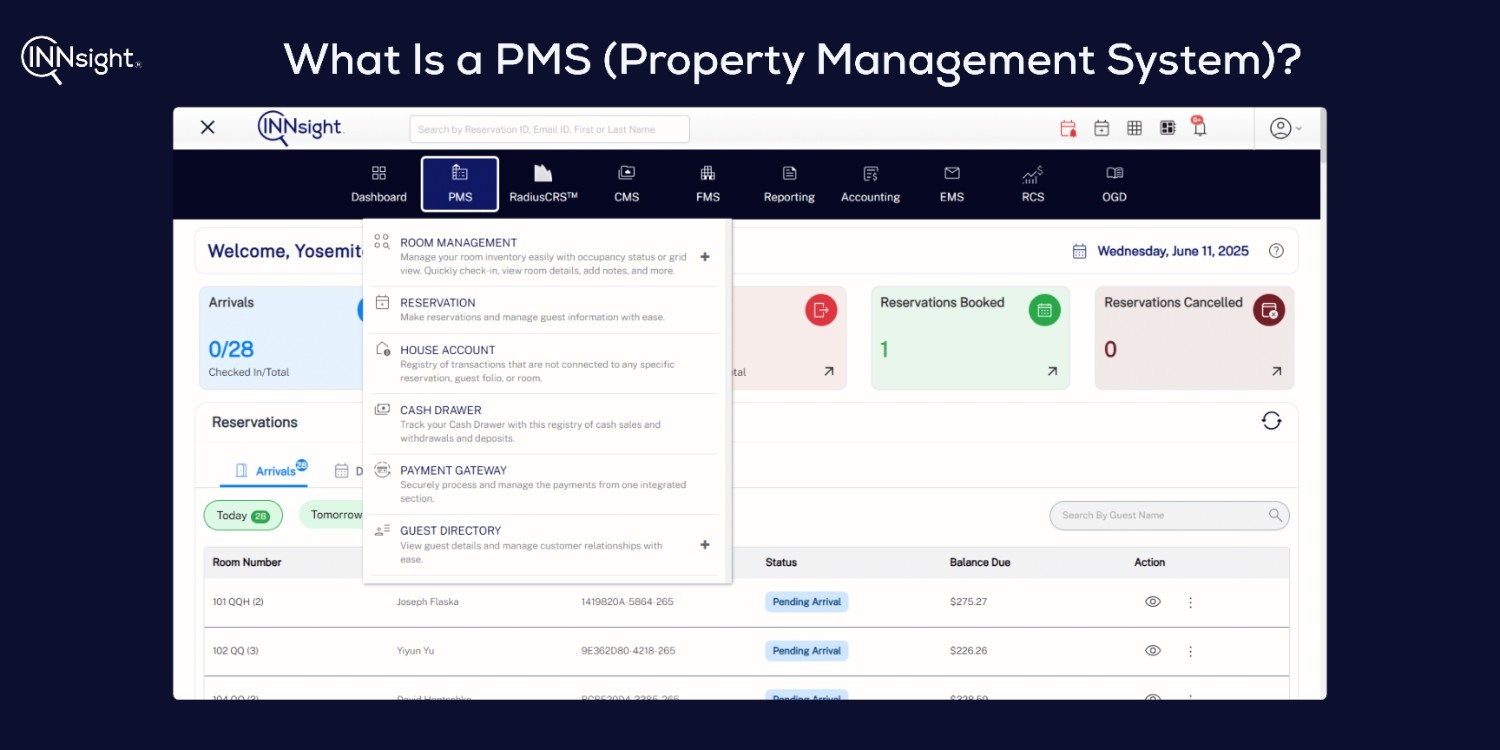Click guest name Yiyun Yu
1500x750 pixels.
coord(415,651)
